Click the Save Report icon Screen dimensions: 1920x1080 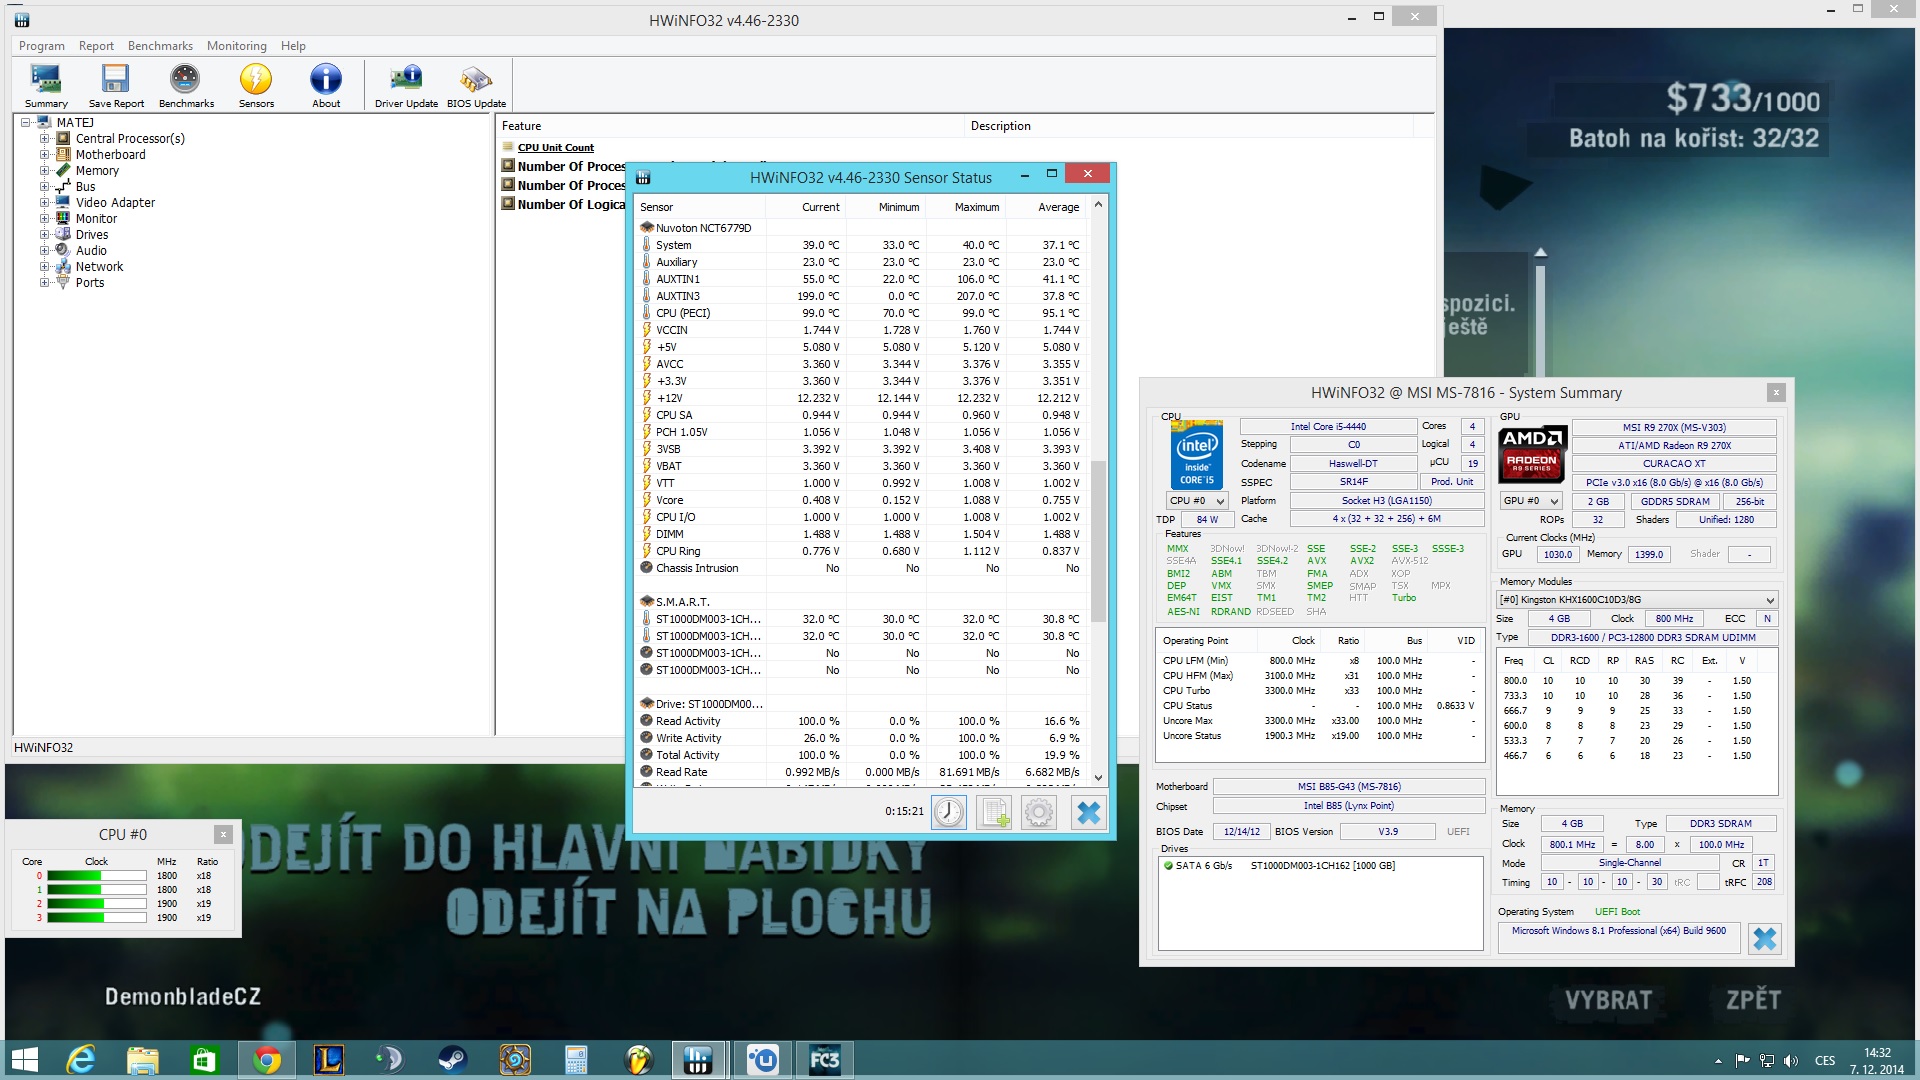116,85
